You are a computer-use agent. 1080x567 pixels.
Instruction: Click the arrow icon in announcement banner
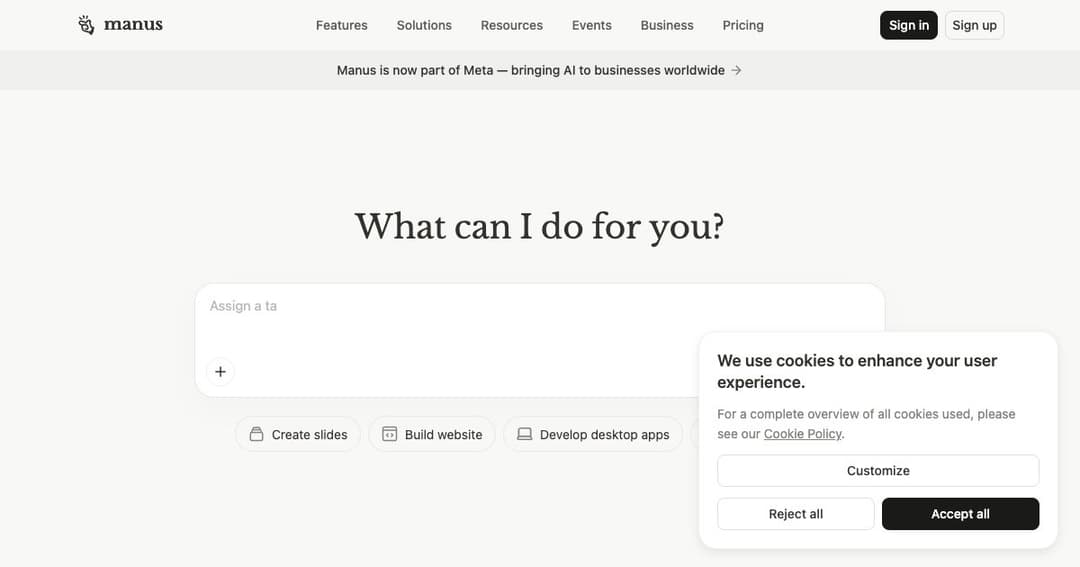click(736, 70)
